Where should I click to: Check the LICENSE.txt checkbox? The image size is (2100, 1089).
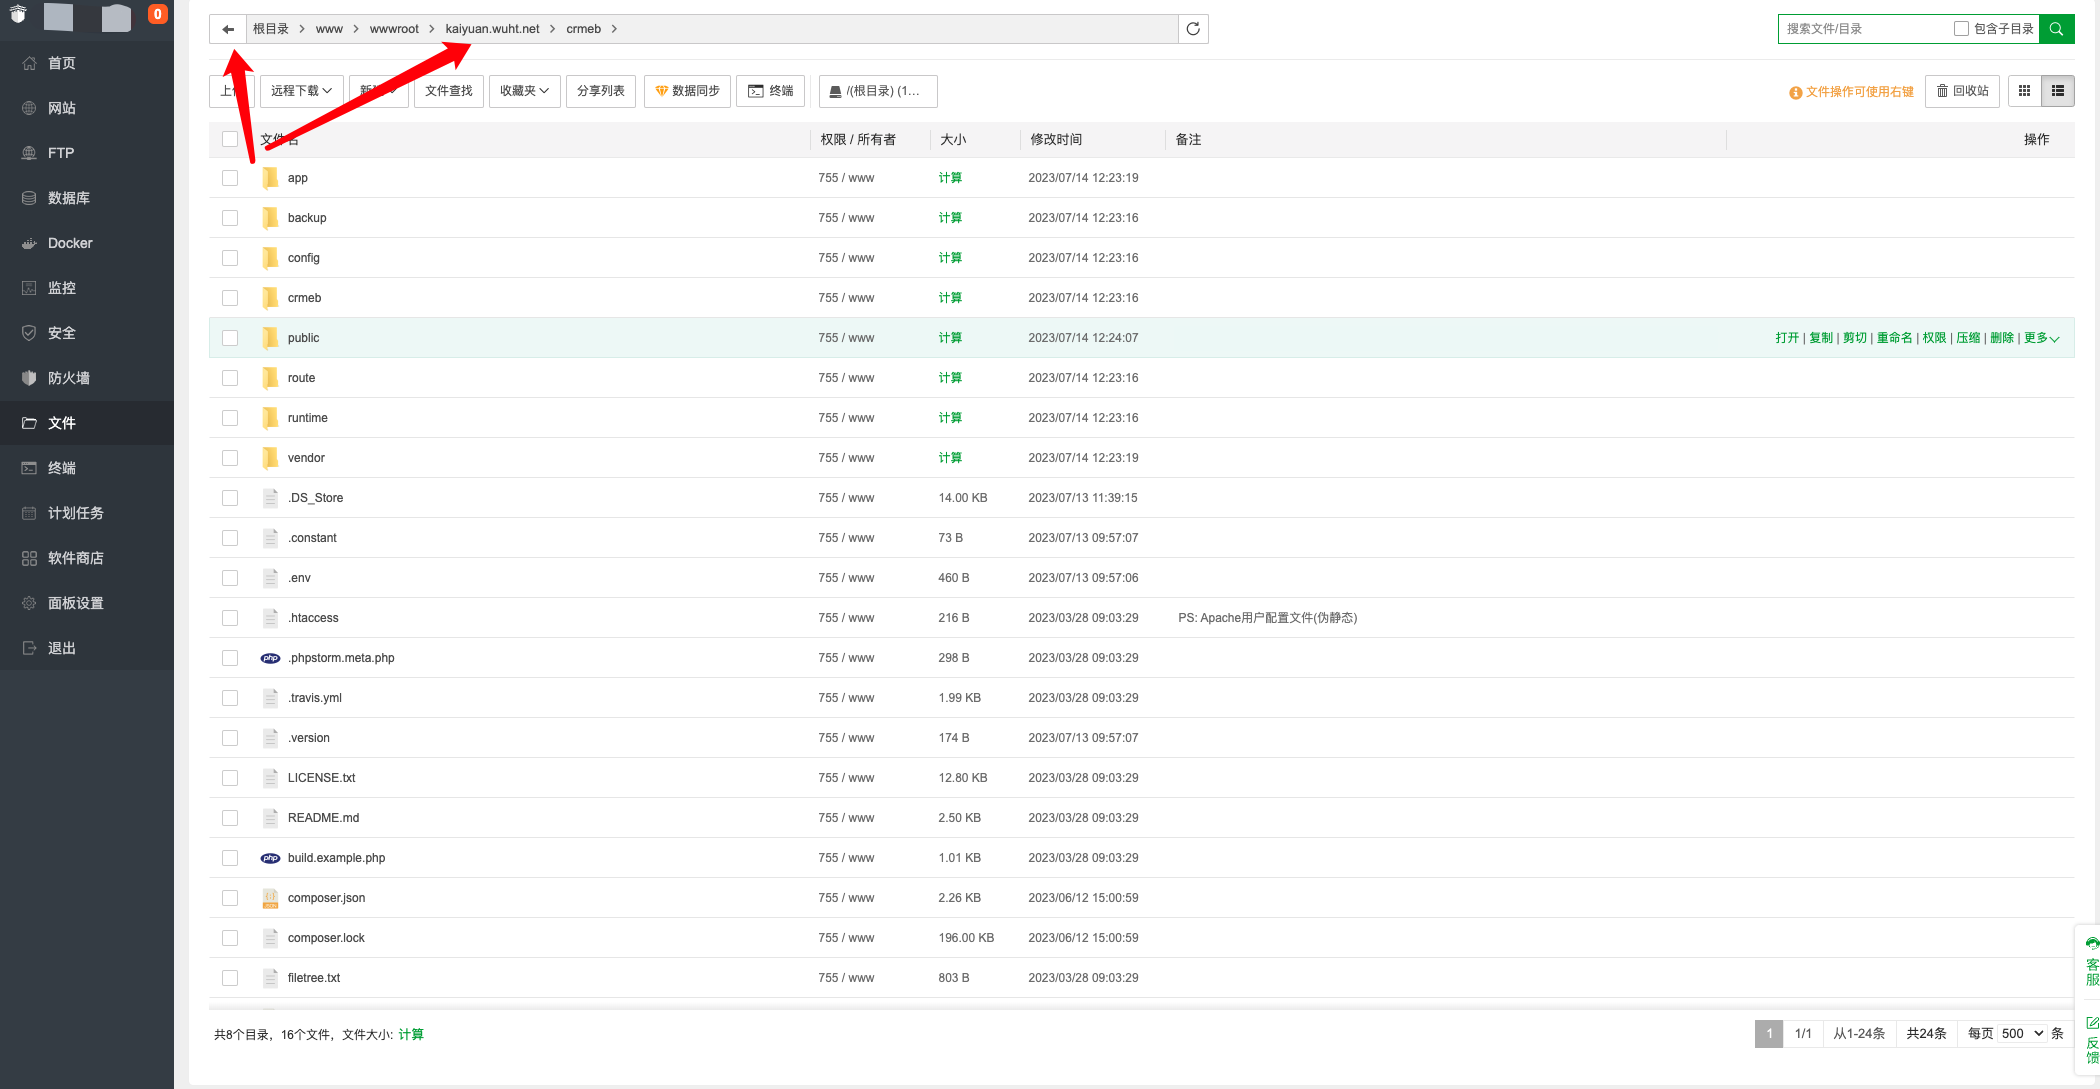point(230,778)
